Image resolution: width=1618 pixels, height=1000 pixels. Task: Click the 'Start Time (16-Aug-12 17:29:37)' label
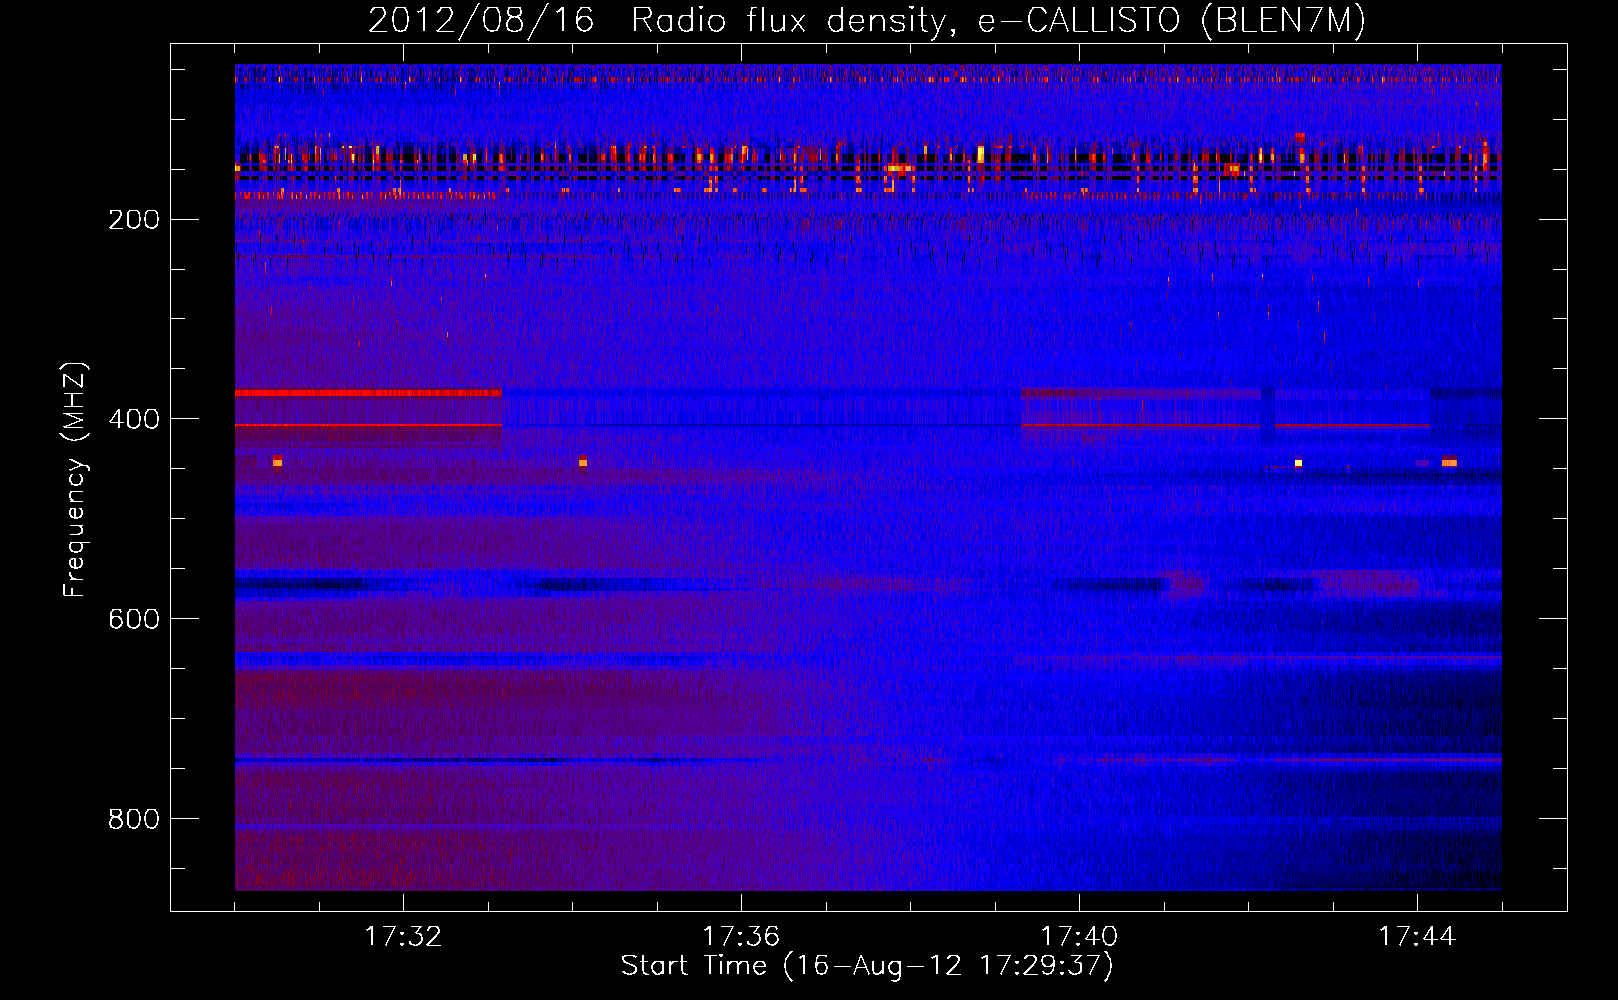pos(867,966)
